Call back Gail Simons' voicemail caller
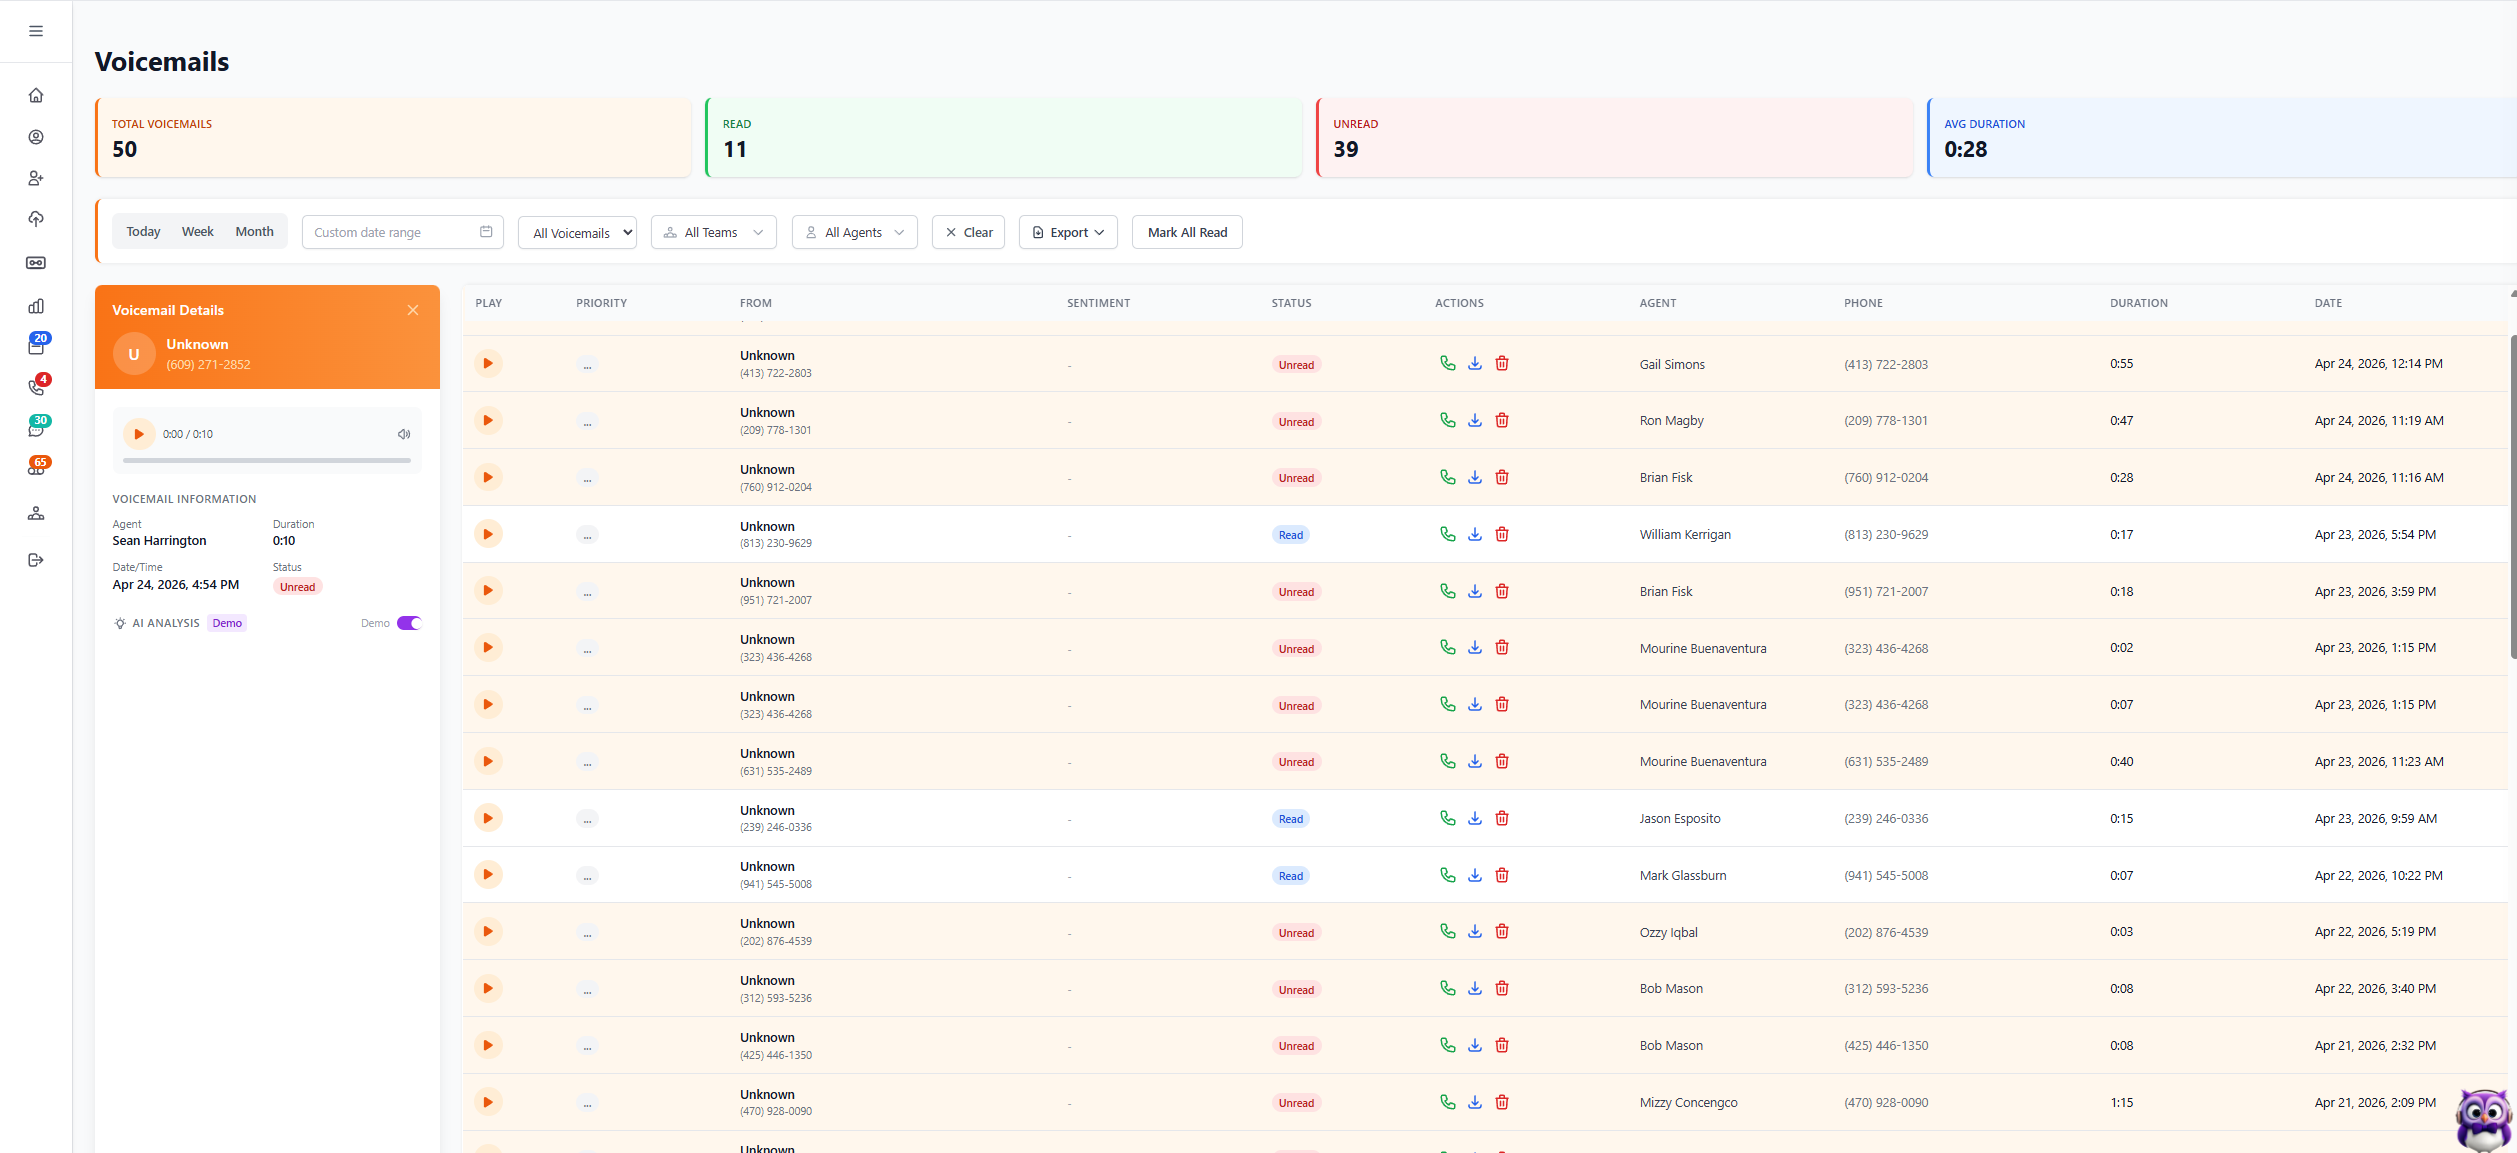2517x1153 pixels. point(1447,363)
